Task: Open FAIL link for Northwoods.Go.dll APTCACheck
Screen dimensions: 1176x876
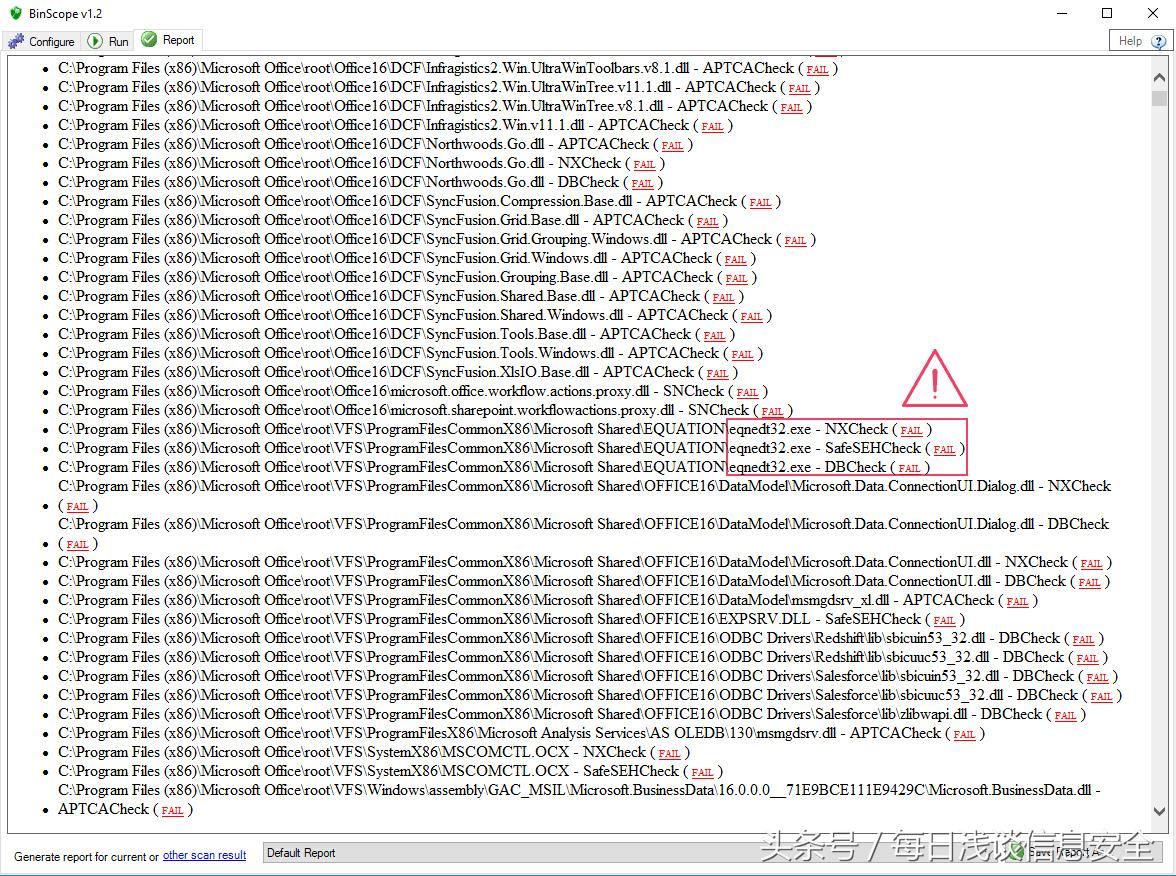Action: [672, 146]
